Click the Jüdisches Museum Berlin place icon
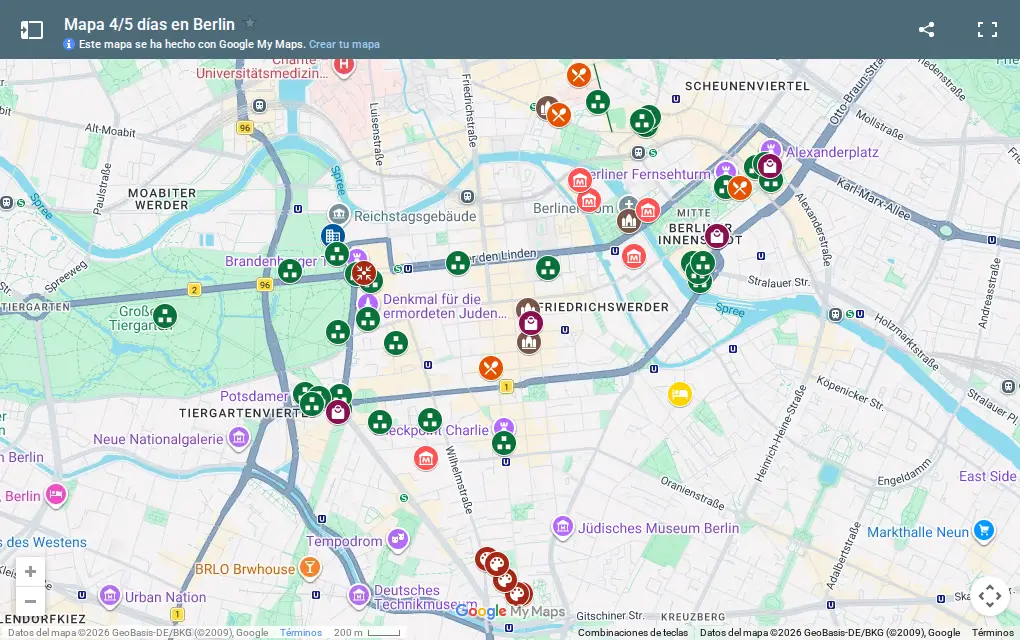The image size is (1020, 640). click(563, 527)
